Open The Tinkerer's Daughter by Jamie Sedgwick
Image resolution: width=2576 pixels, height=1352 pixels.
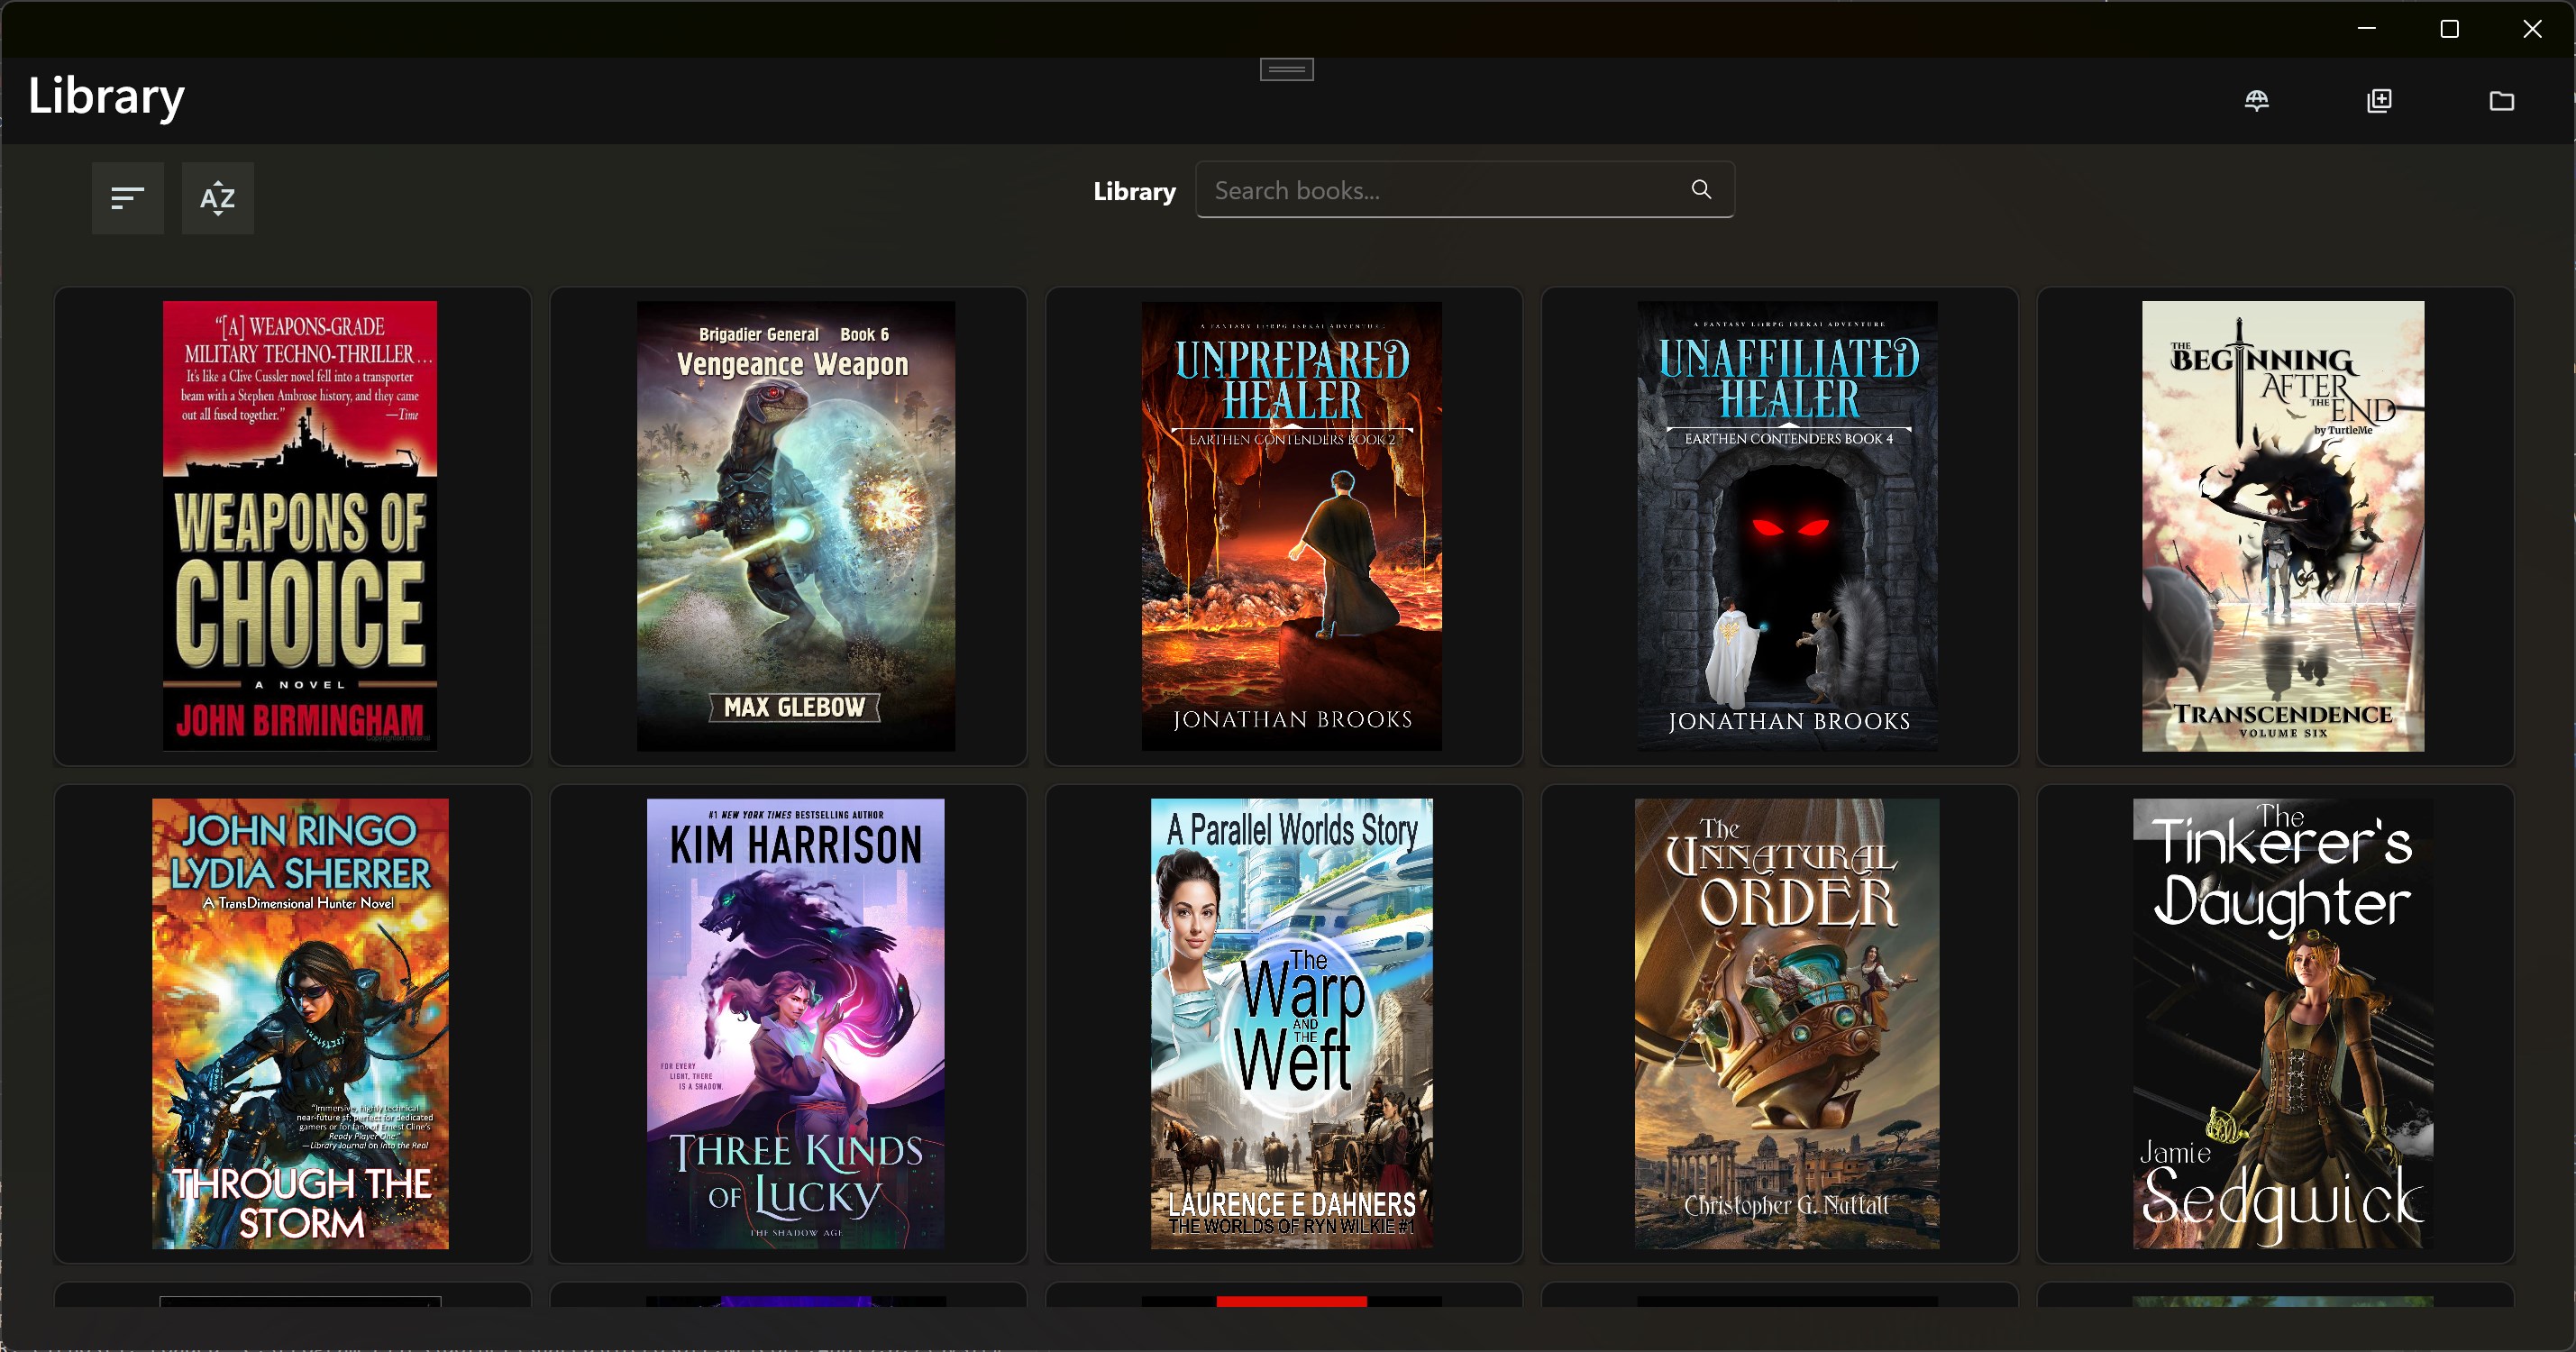(2281, 1024)
